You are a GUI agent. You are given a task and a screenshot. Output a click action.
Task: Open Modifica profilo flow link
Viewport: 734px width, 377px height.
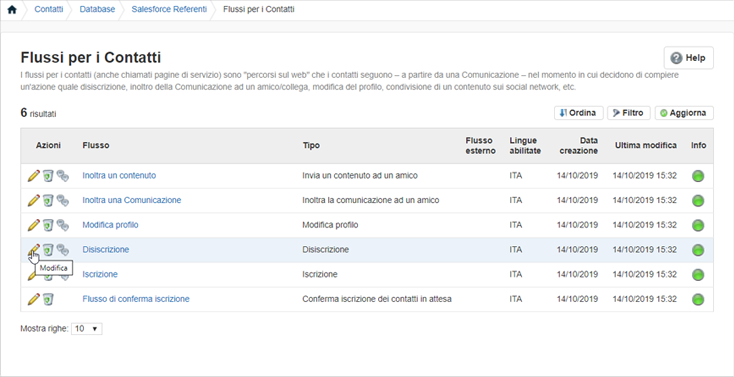(110, 225)
